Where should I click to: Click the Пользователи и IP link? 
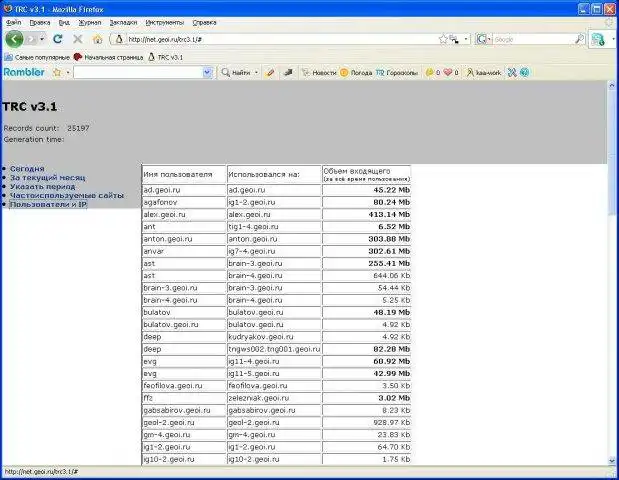pyautogui.click(x=48, y=204)
